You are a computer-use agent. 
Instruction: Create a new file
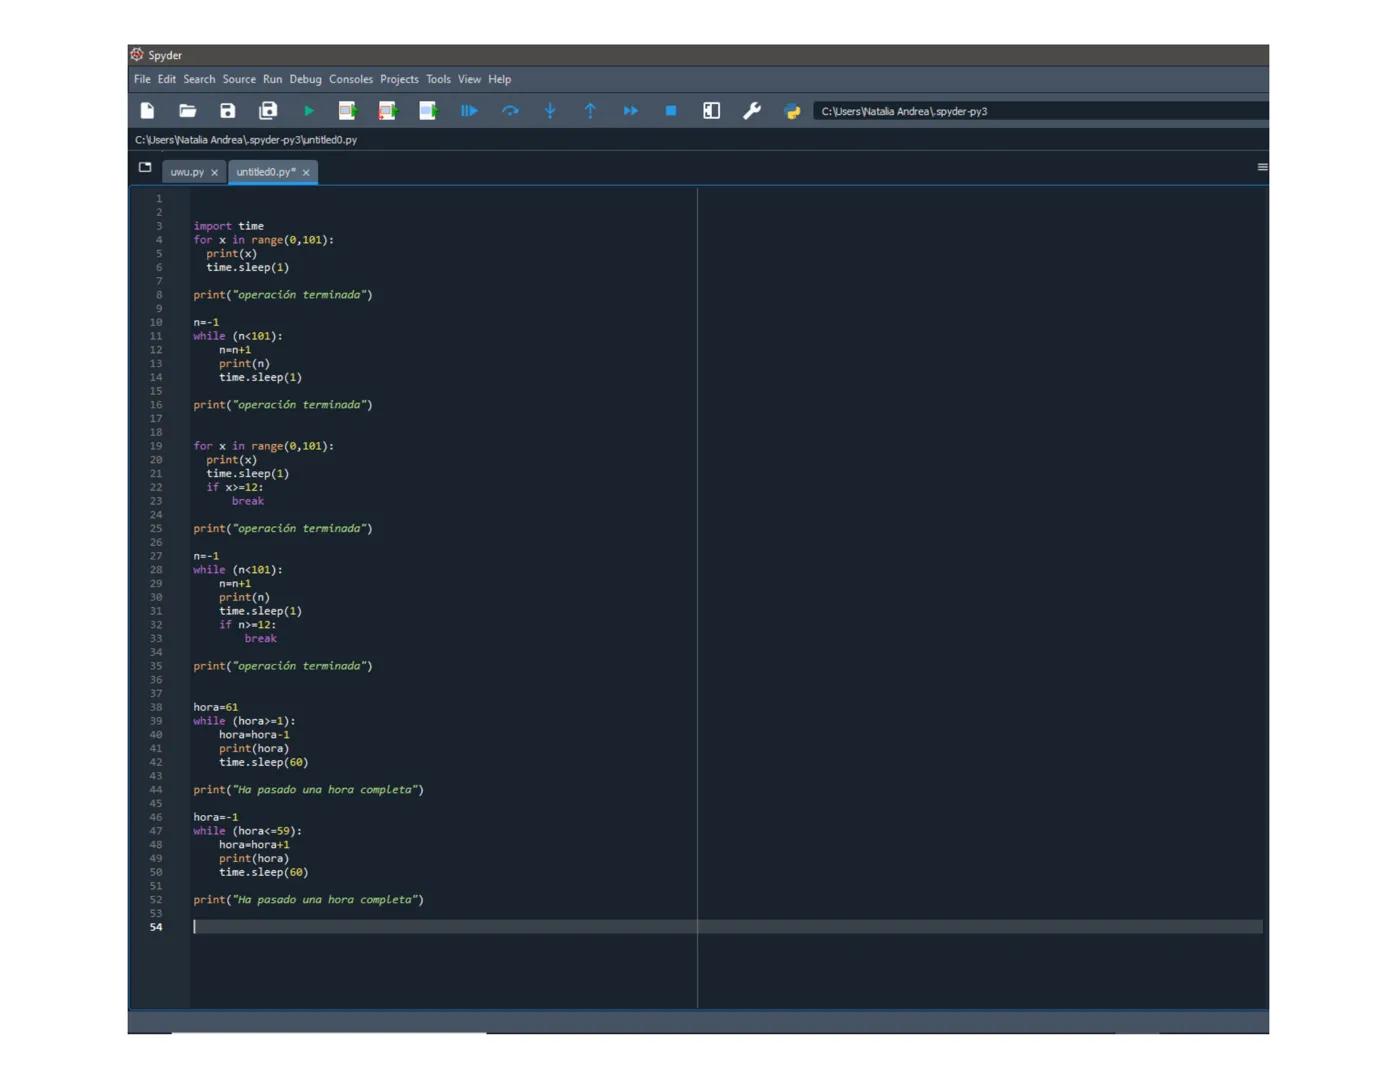pos(147,111)
